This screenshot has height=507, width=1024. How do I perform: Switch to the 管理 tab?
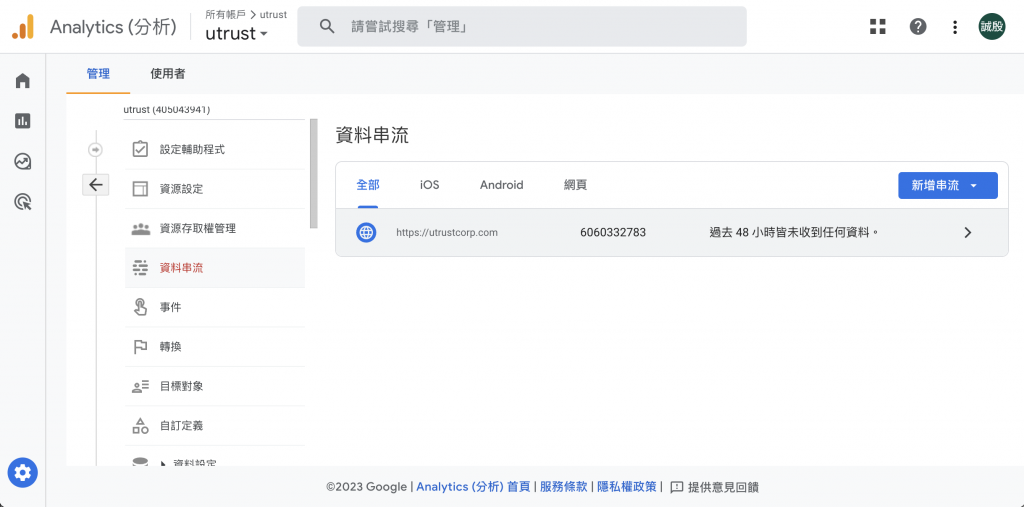(x=98, y=74)
